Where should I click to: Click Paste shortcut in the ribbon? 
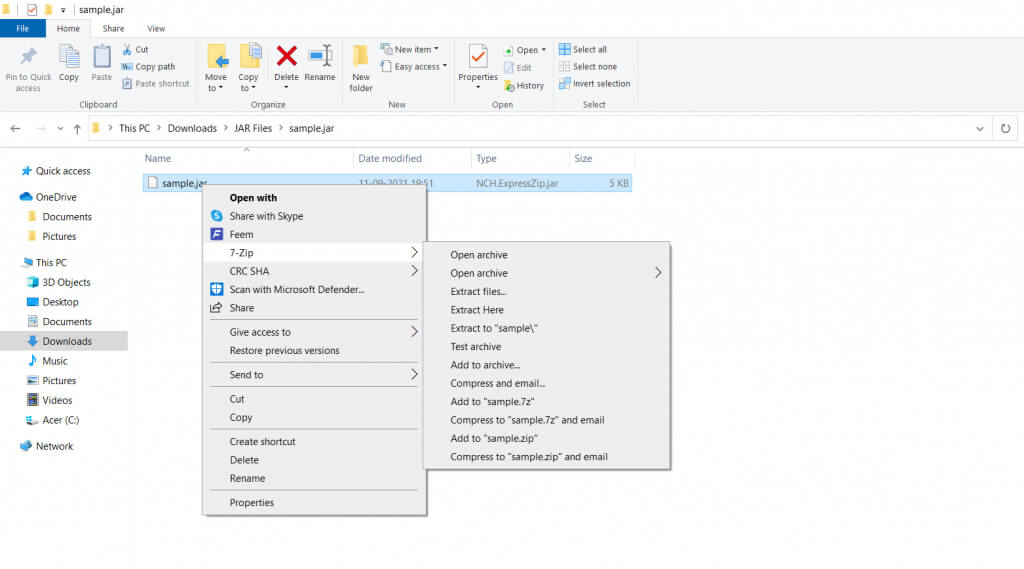coord(155,84)
